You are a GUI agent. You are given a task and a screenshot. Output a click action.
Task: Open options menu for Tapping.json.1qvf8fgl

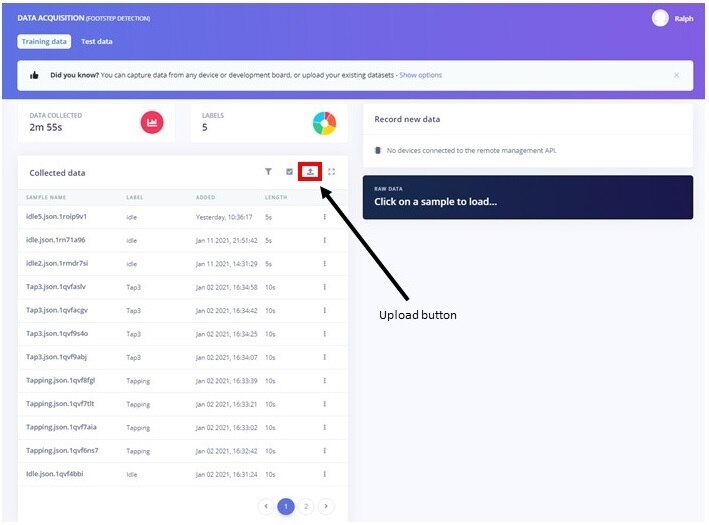click(325, 381)
